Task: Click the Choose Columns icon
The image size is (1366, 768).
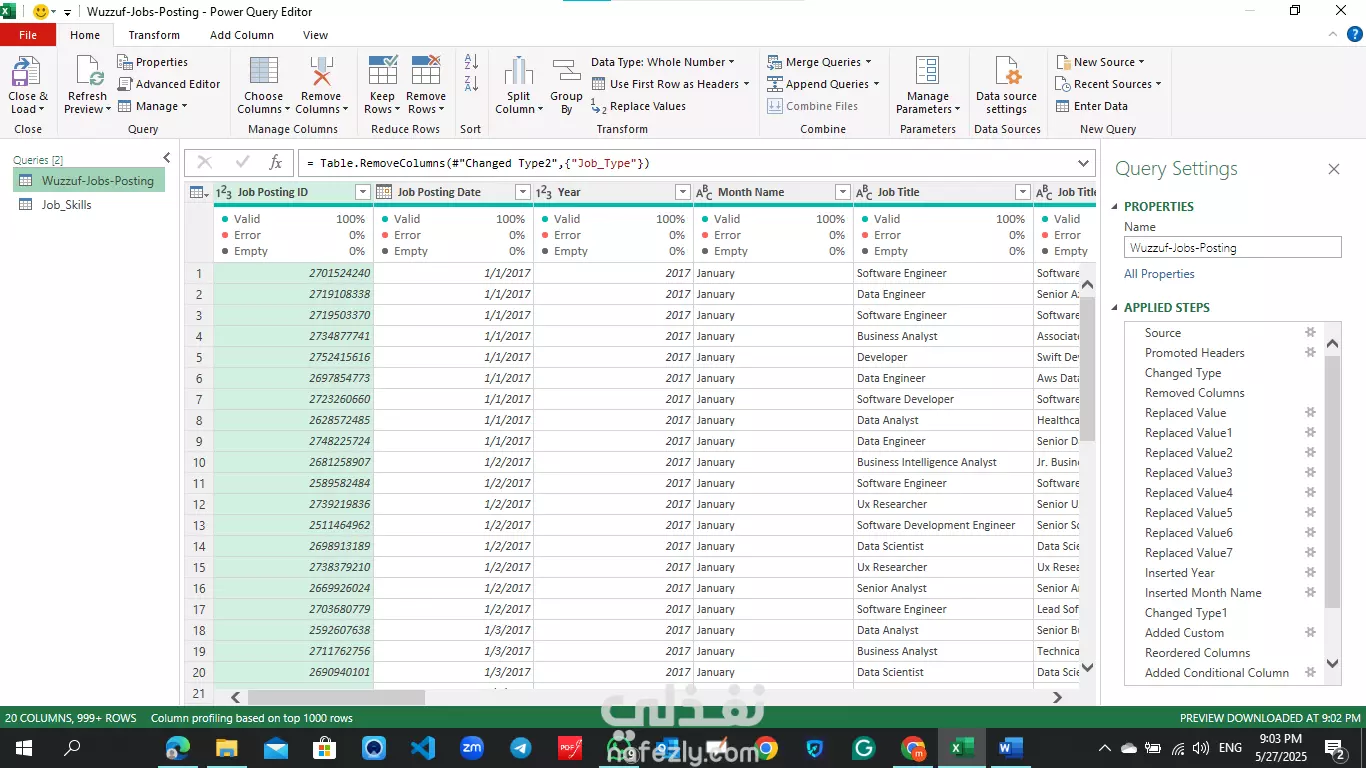Action: coord(264,72)
